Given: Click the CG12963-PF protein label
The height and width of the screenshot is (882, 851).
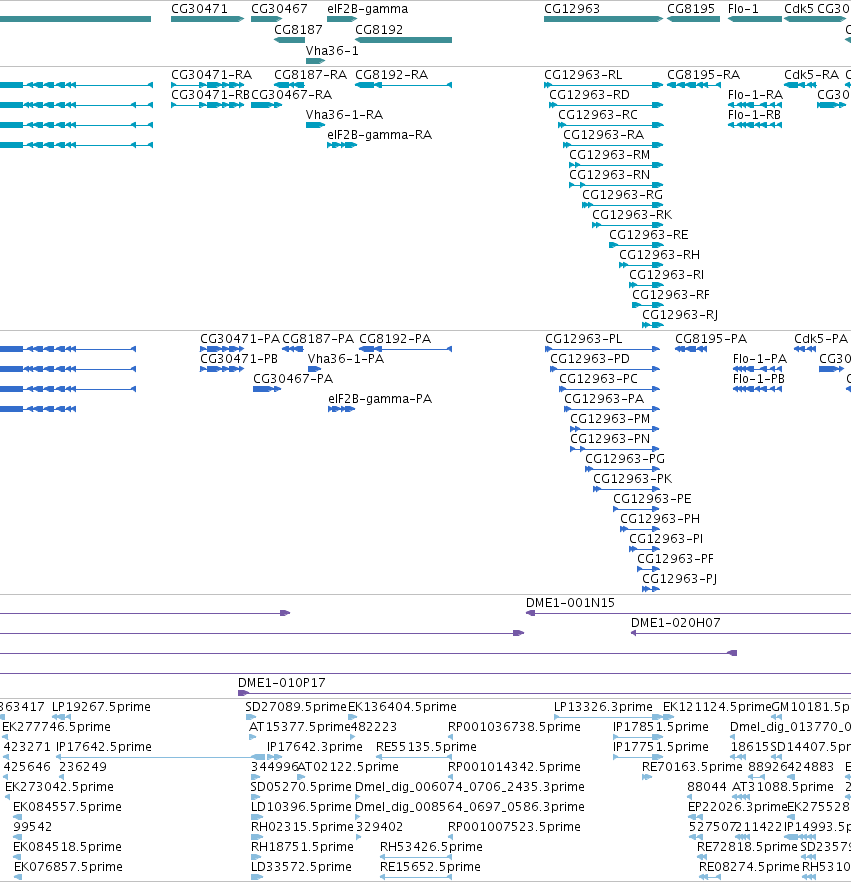Looking at the screenshot, I should click(676, 559).
